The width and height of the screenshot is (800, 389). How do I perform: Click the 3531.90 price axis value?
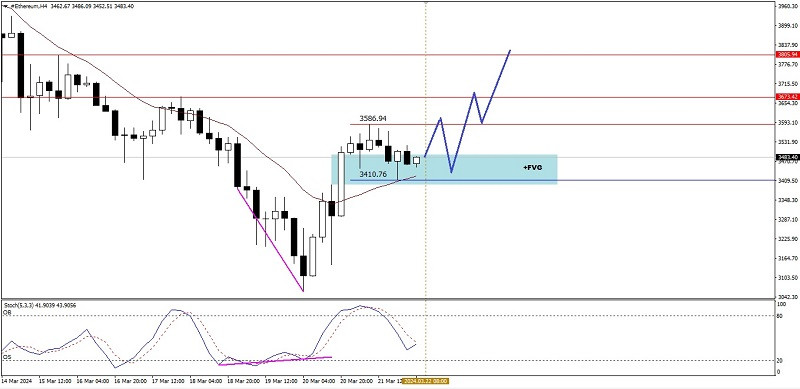point(788,142)
